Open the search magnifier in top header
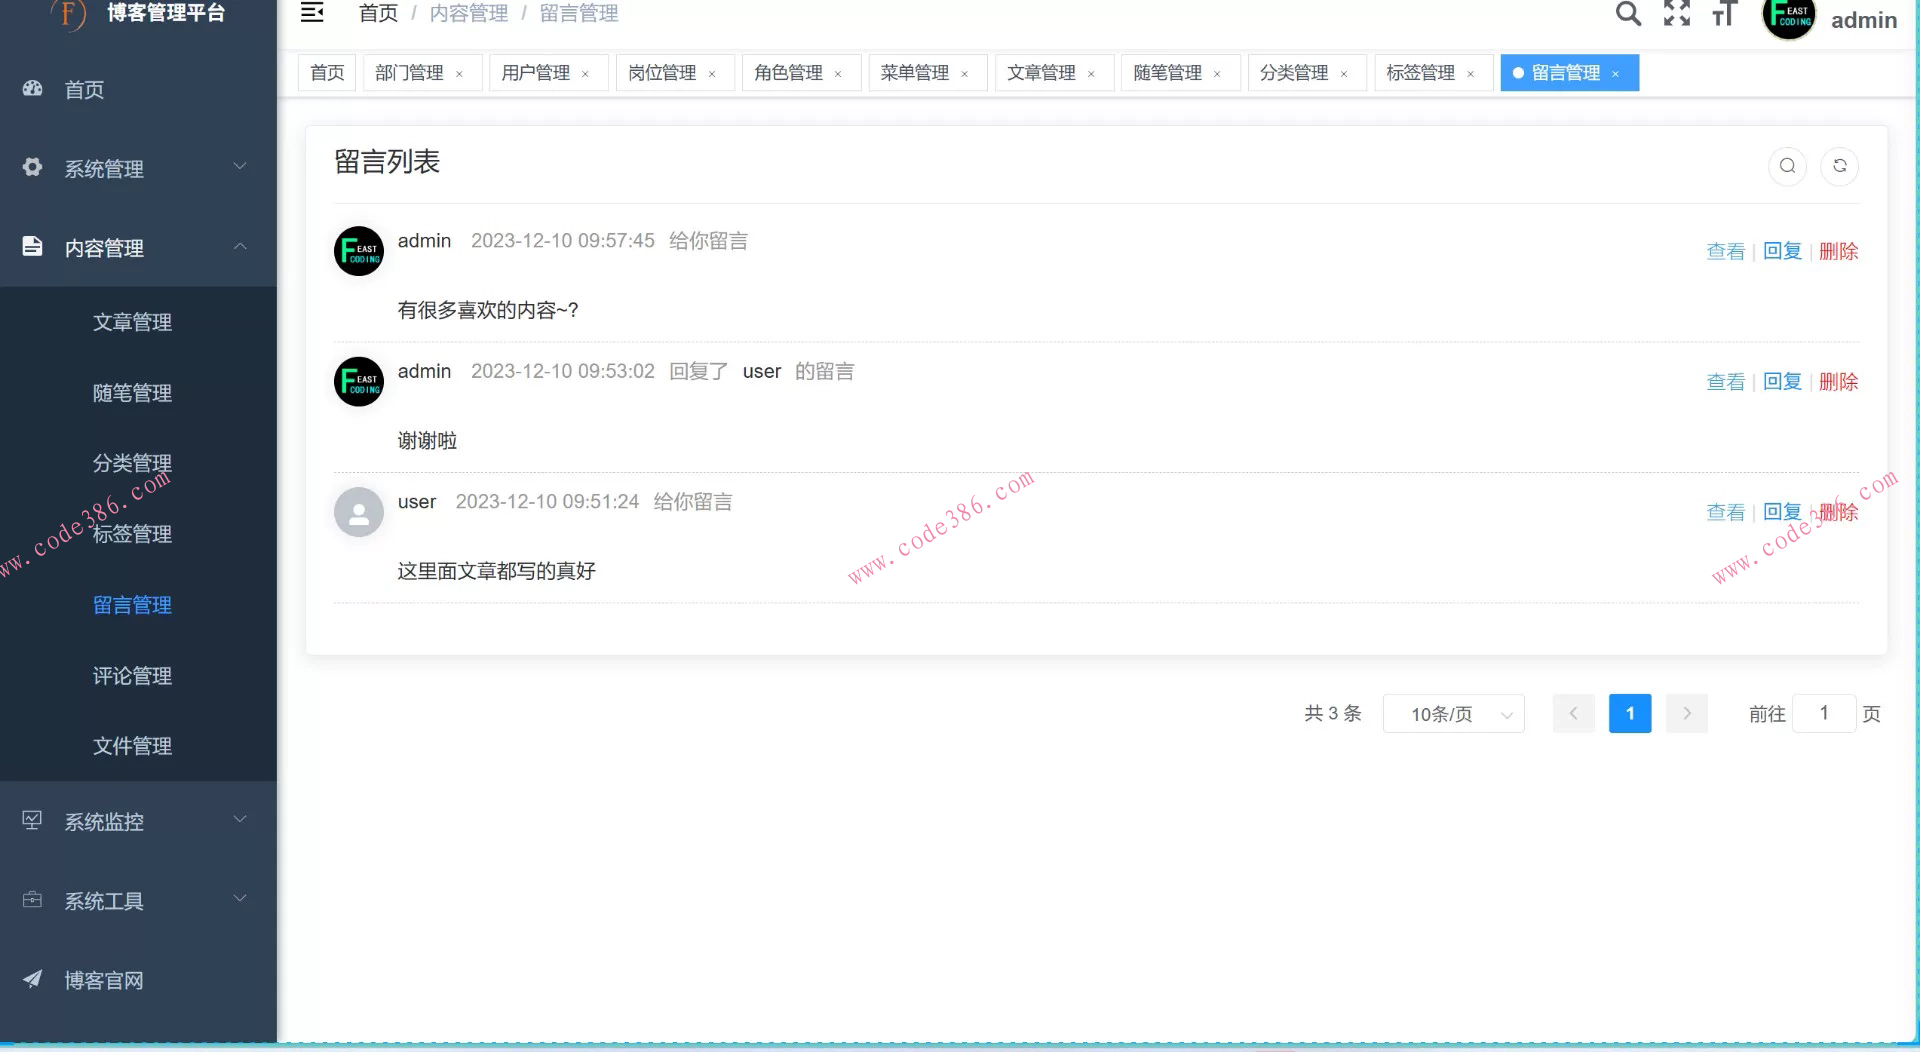 pyautogui.click(x=1628, y=14)
